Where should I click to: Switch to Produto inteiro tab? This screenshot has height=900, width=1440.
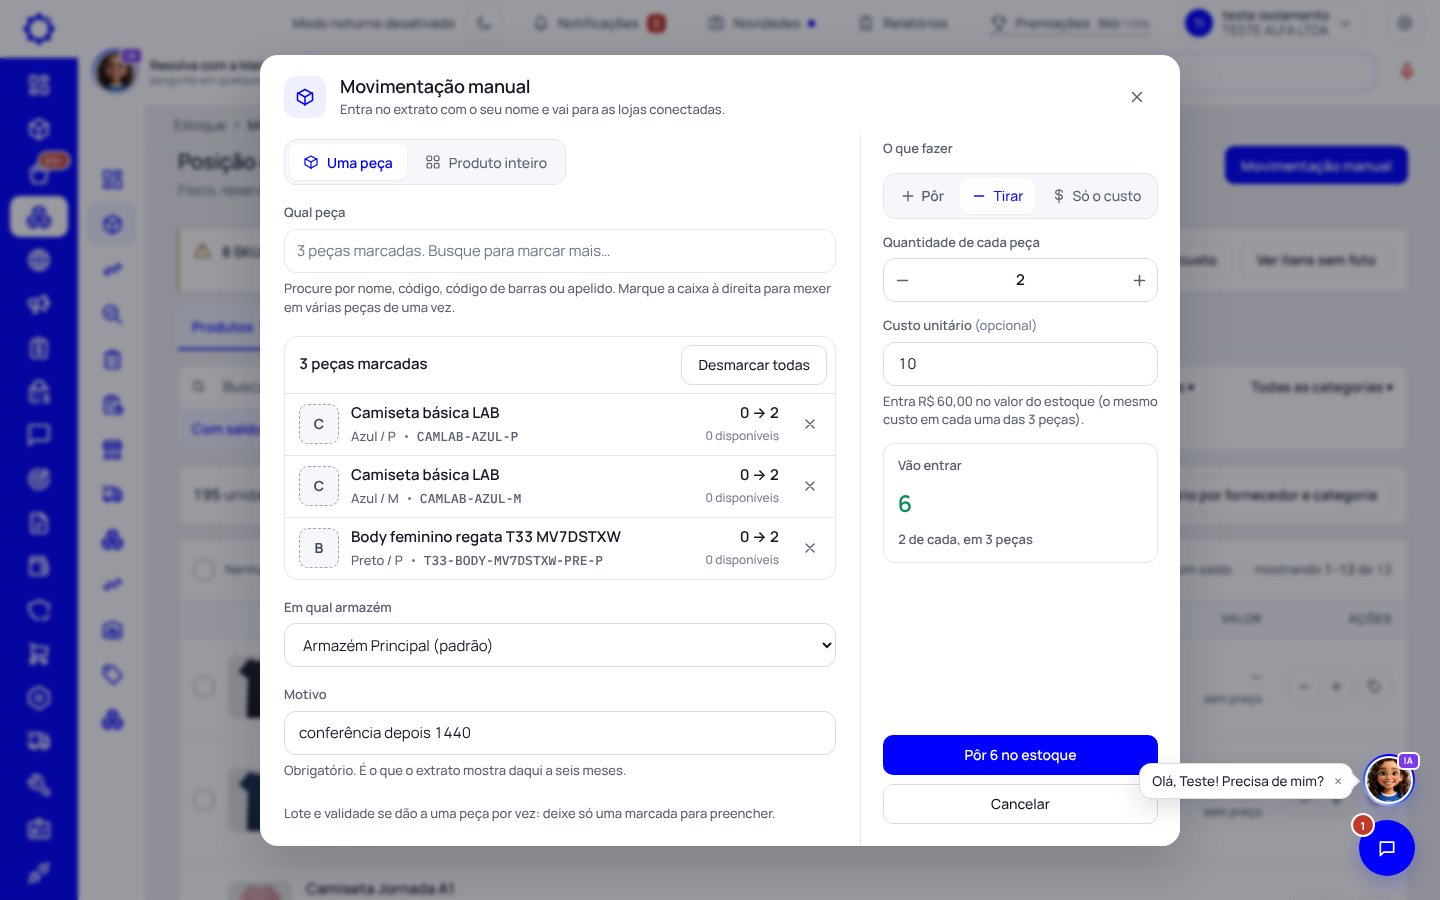click(486, 163)
